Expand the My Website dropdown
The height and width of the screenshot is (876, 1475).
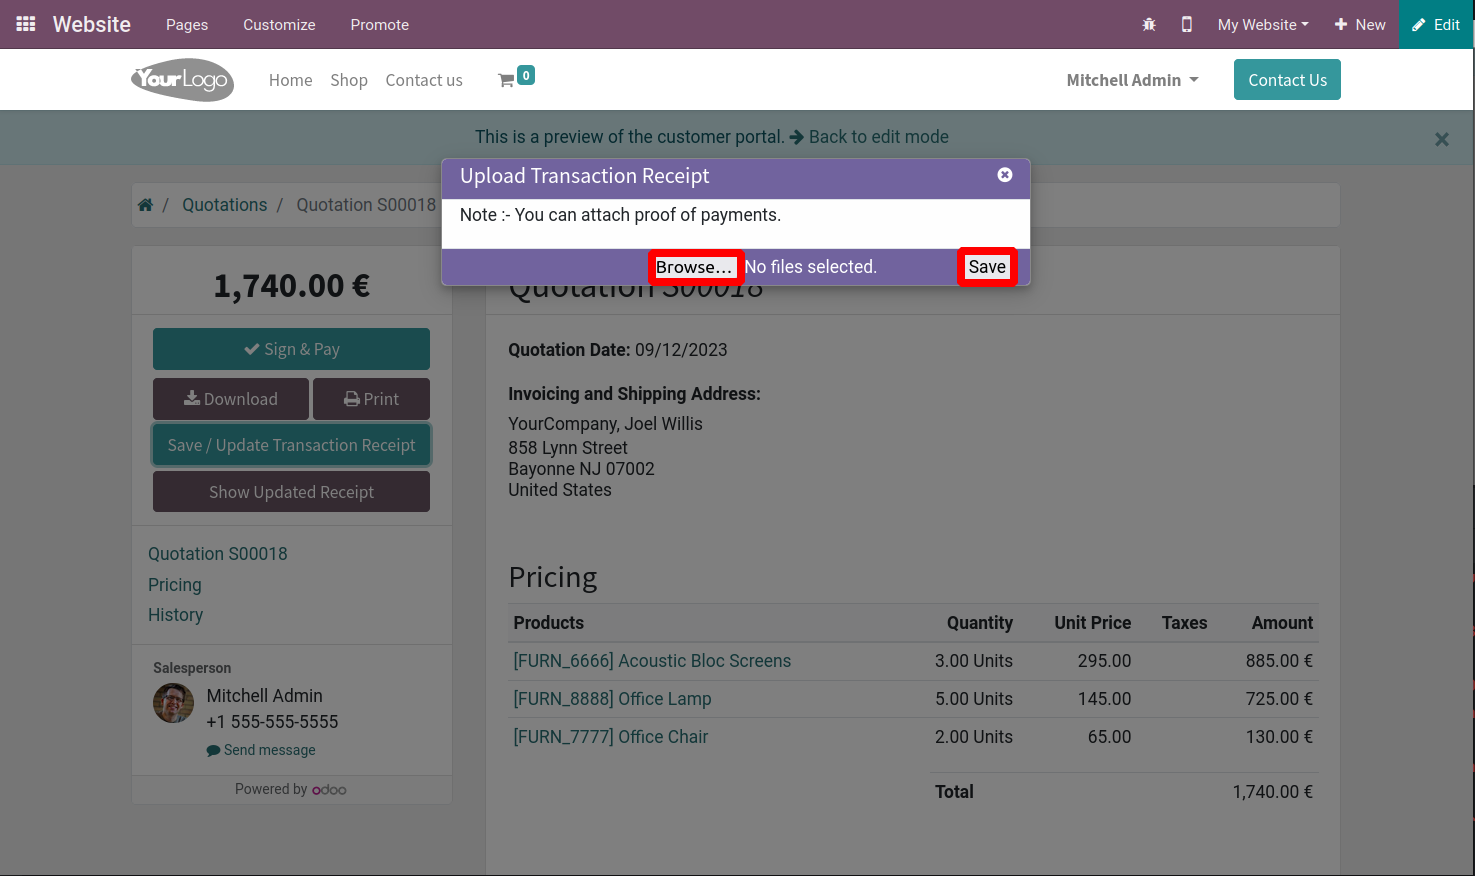(x=1262, y=25)
